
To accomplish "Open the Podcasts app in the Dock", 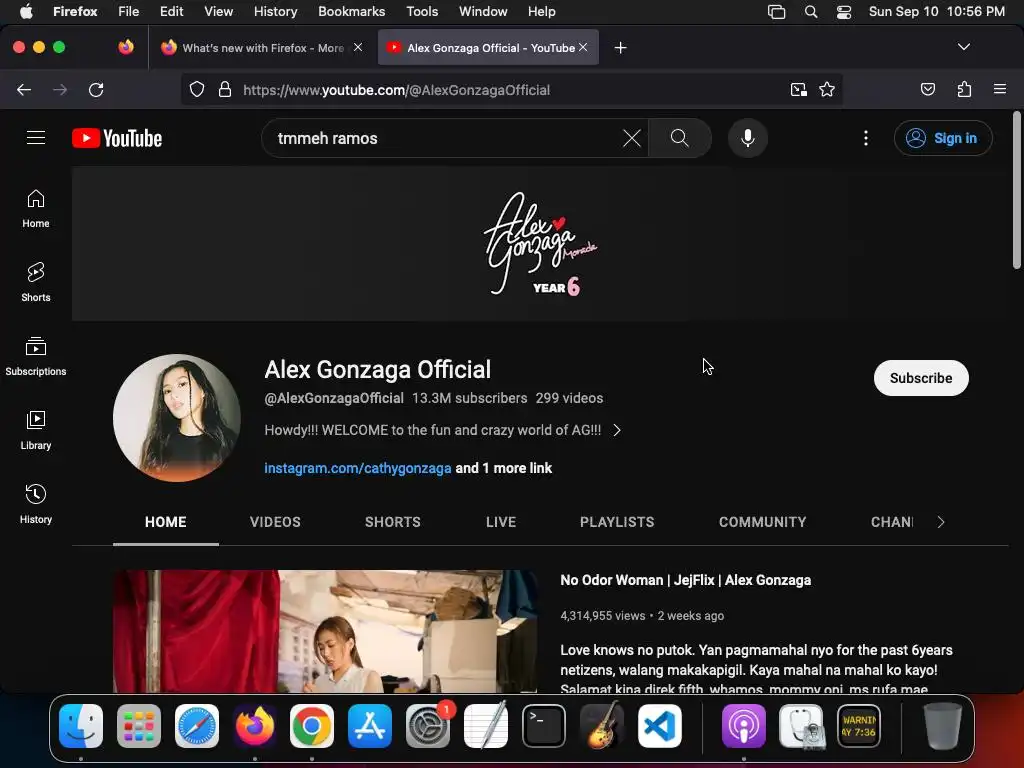I will click(x=743, y=726).
